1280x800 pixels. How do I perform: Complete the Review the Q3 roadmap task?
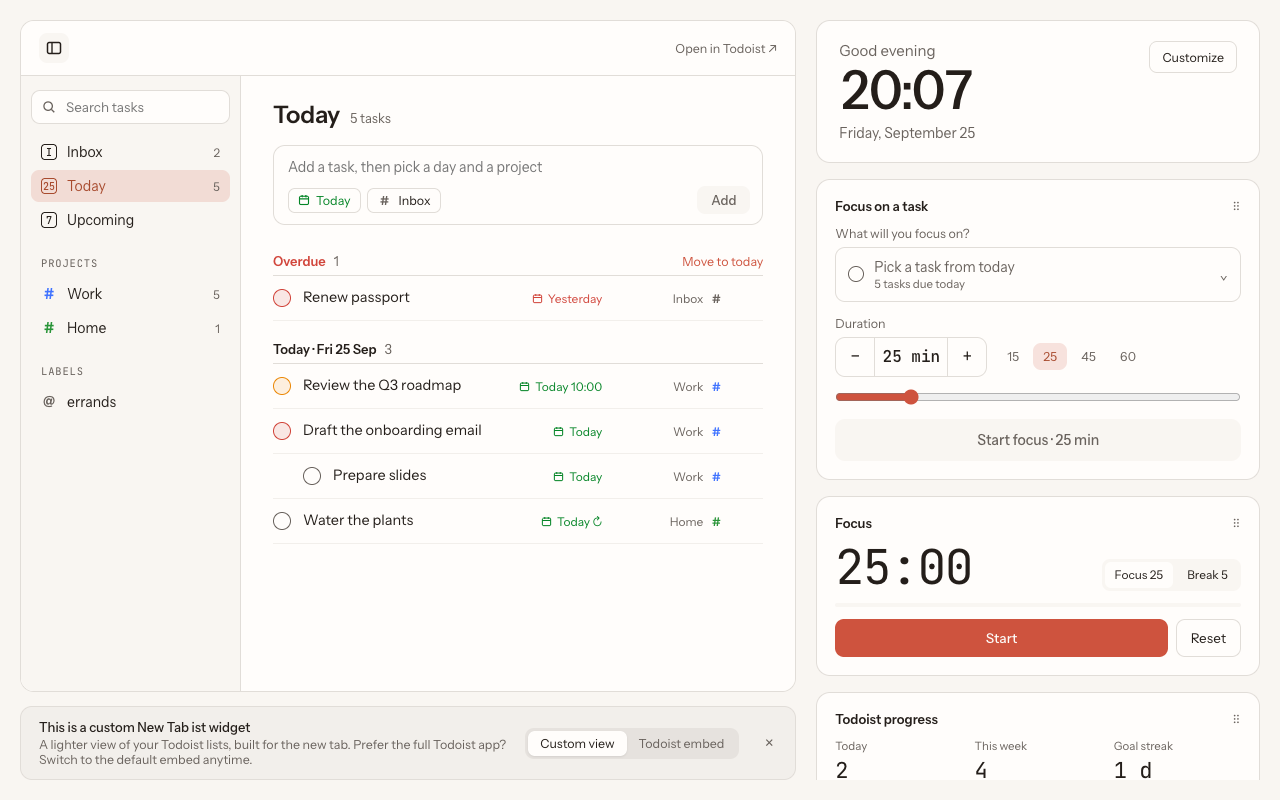click(x=282, y=386)
